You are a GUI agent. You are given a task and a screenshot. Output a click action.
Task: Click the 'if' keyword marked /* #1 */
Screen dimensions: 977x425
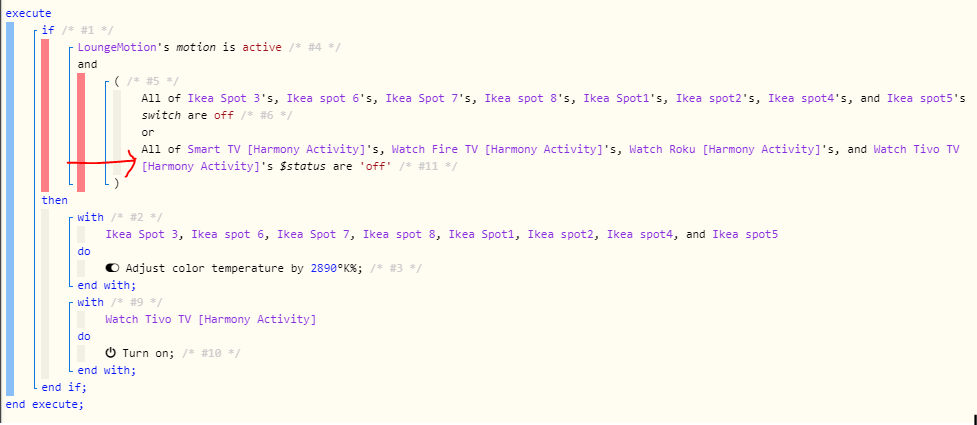(47, 30)
